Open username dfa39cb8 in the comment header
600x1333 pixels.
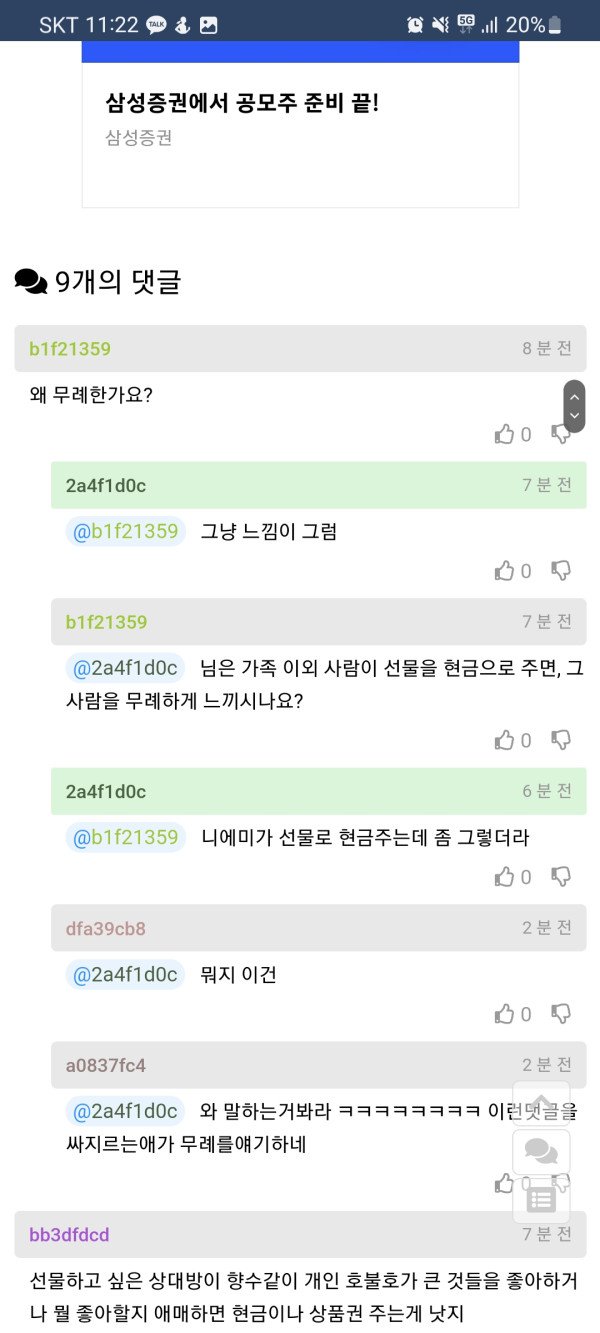106,929
